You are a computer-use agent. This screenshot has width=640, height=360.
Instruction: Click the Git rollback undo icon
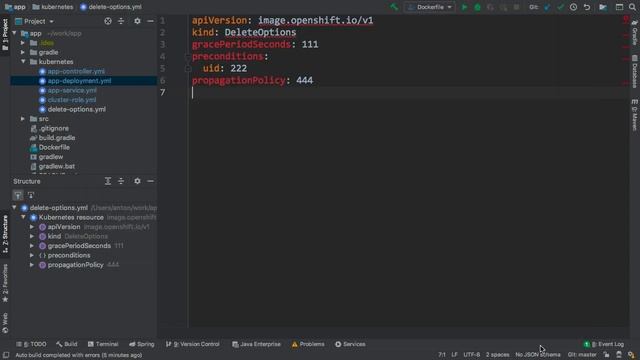click(x=587, y=7)
